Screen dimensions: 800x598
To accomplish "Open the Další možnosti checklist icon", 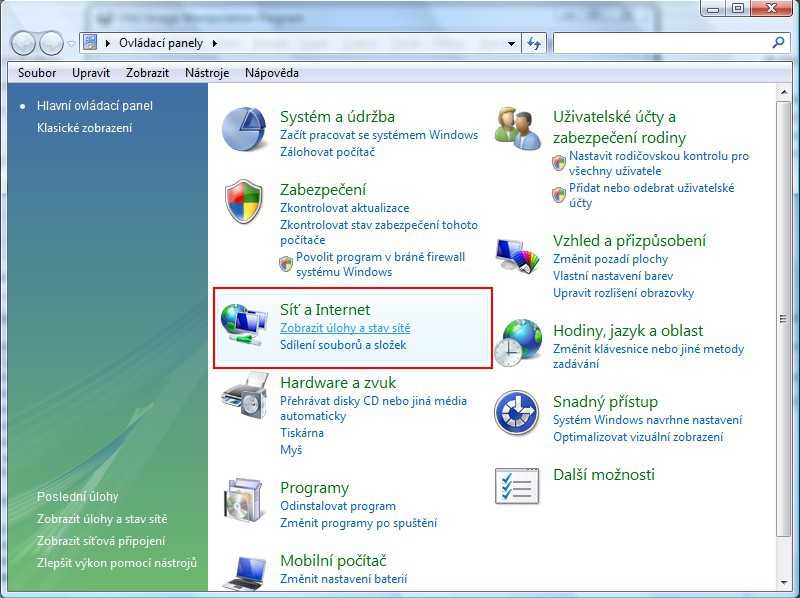I will [x=517, y=486].
